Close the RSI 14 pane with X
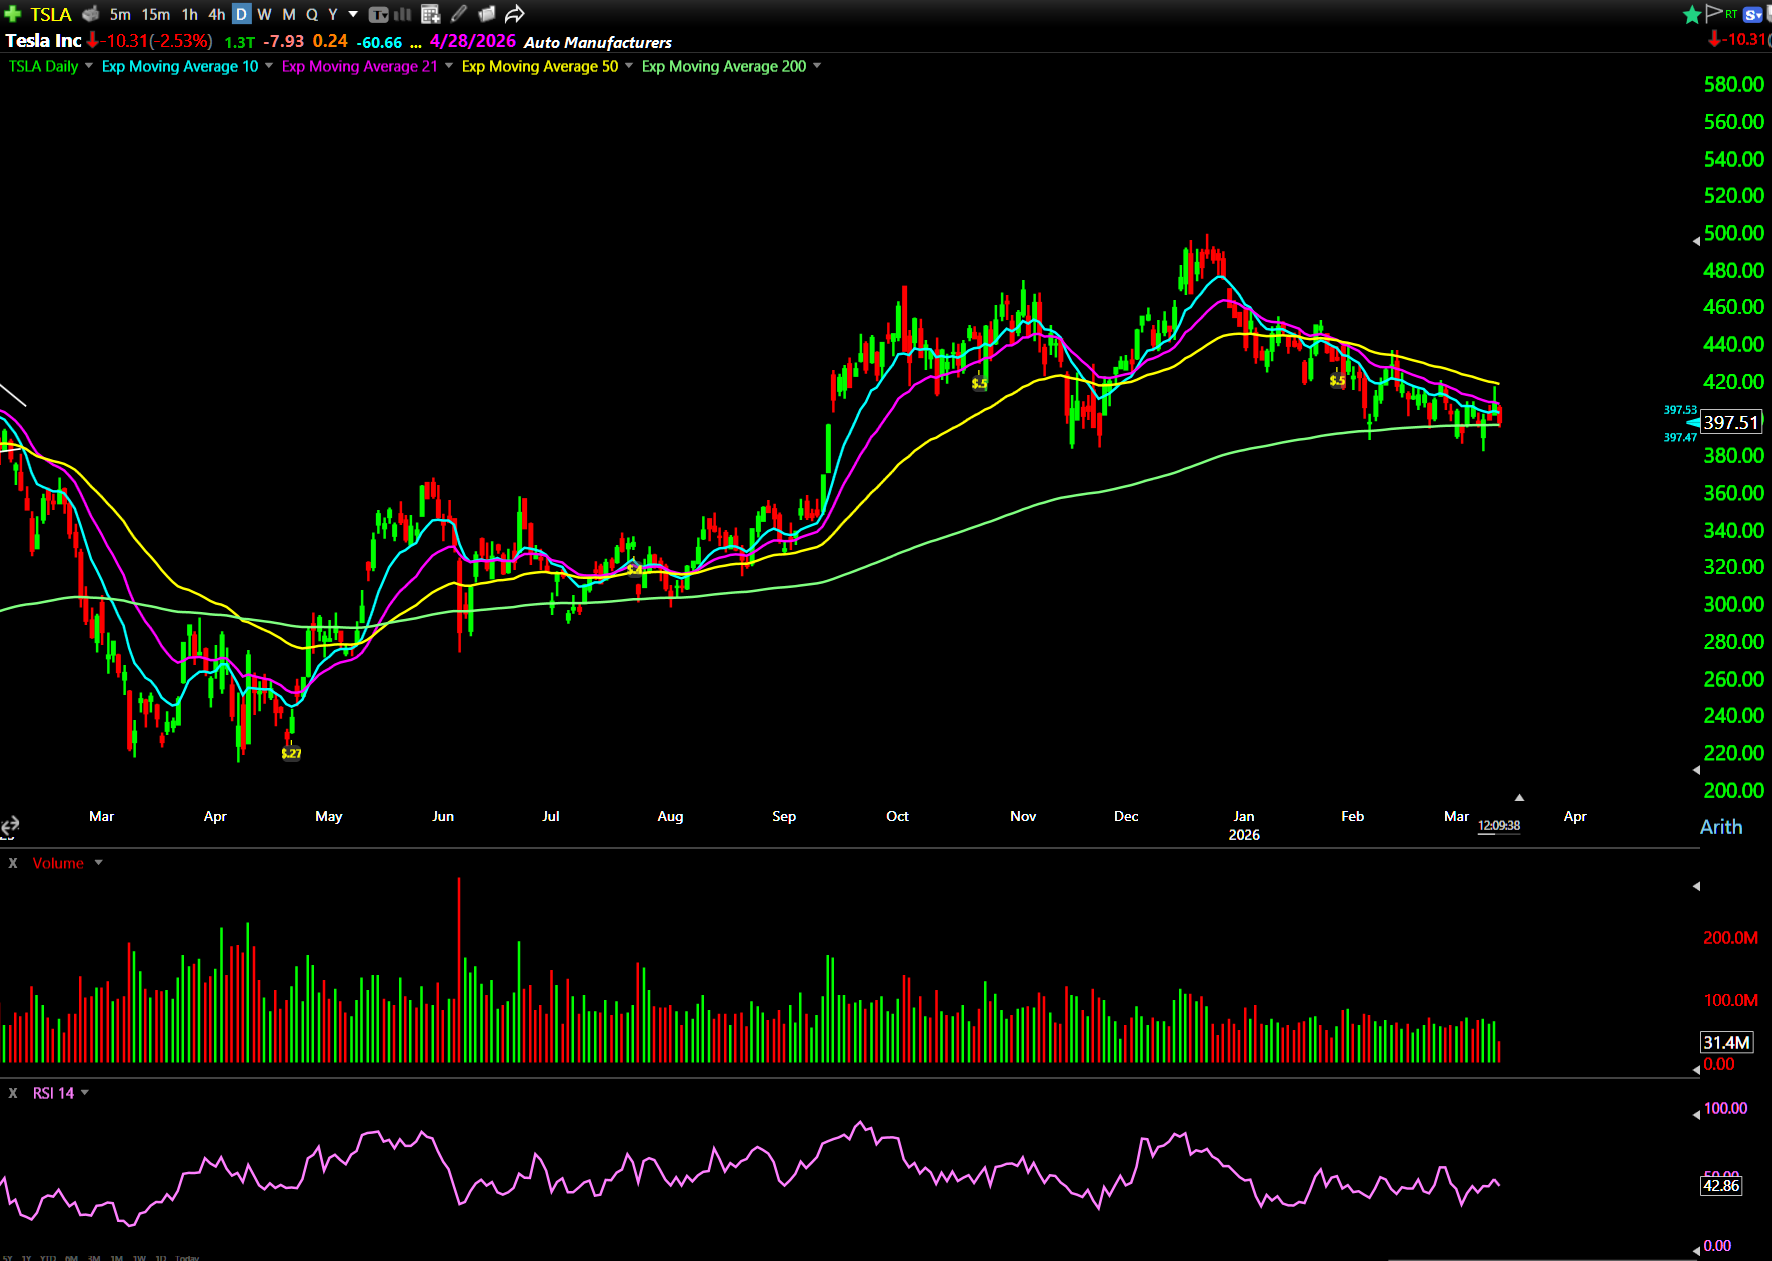1772x1261 pixels. pyautogui.click(x=13, y=1093)
